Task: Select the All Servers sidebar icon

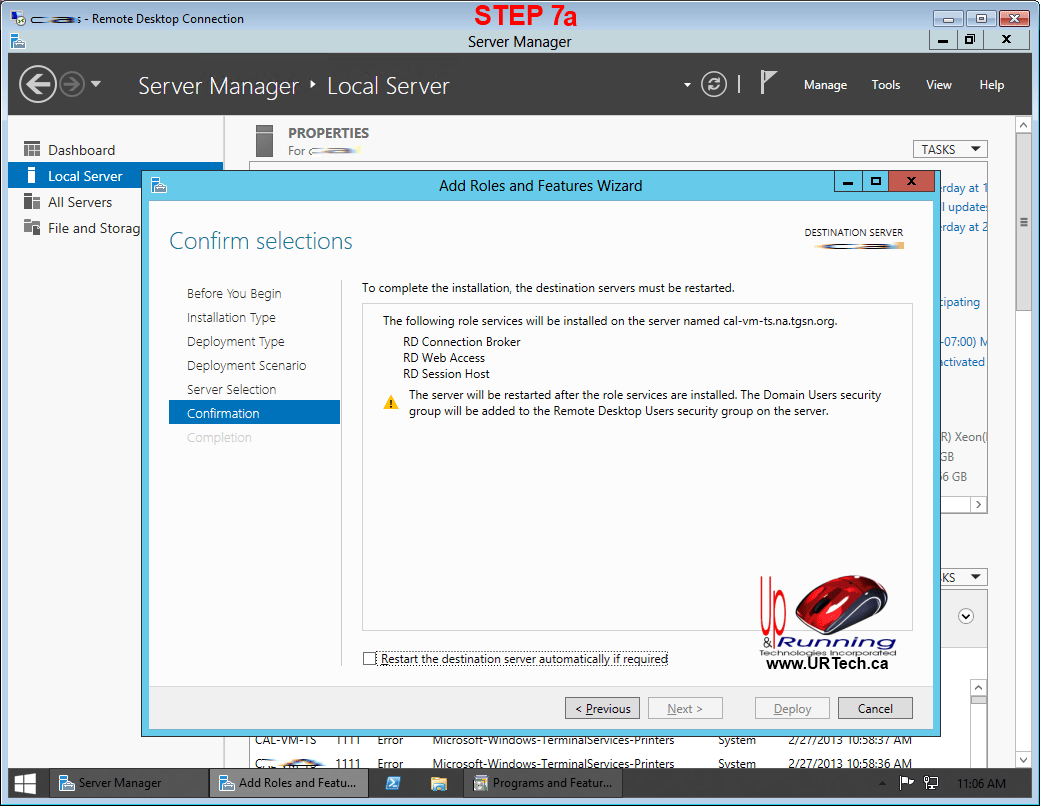Action: pos(32,202)
